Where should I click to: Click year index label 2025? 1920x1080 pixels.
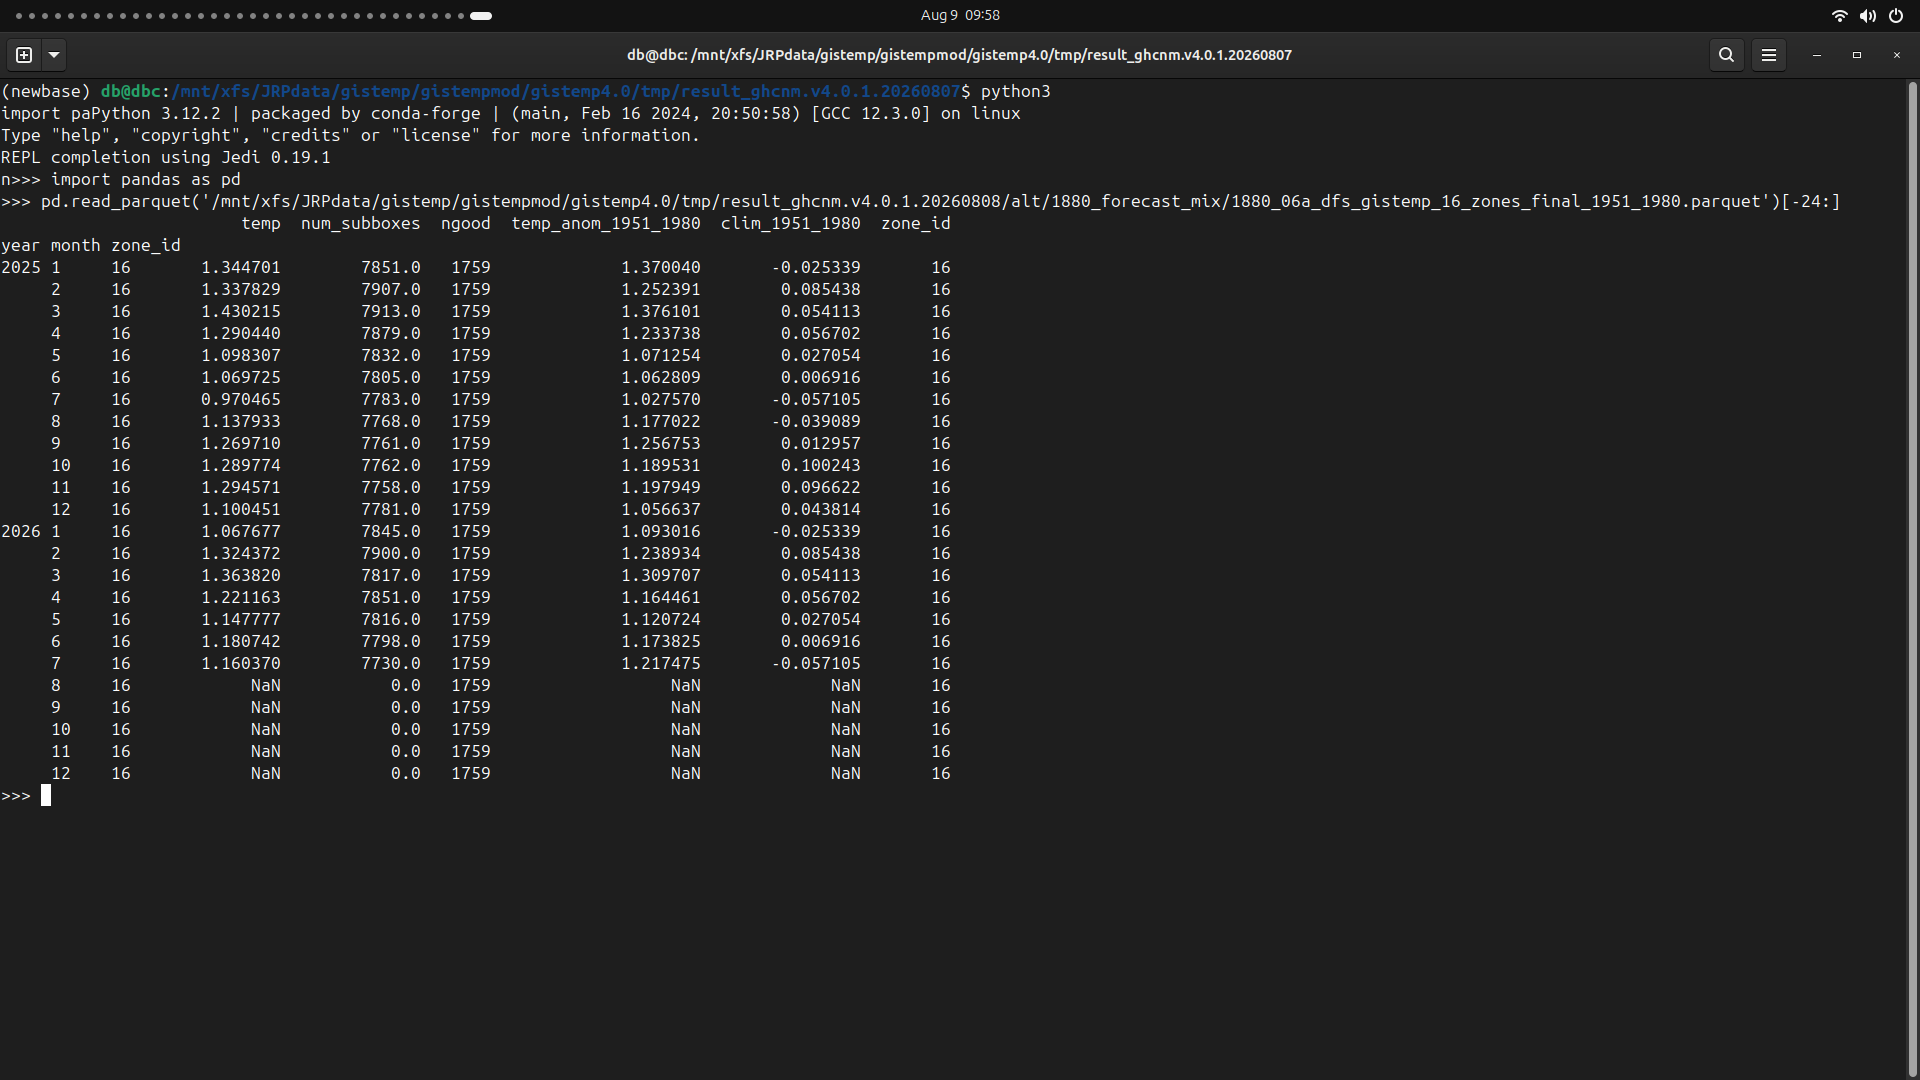21,267
